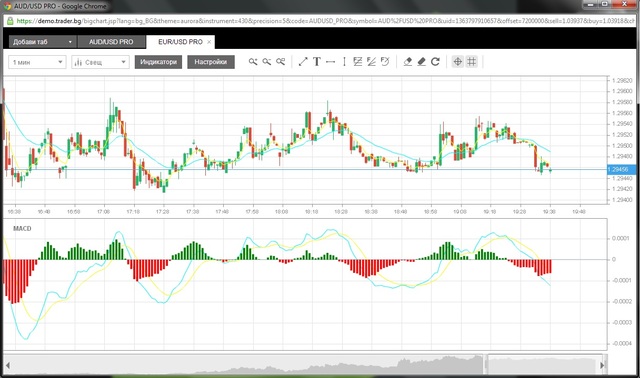The width and height of the screenshot is (640, 378).
Task: Open the Индикатори button
Action: click(x=158, y=62)
